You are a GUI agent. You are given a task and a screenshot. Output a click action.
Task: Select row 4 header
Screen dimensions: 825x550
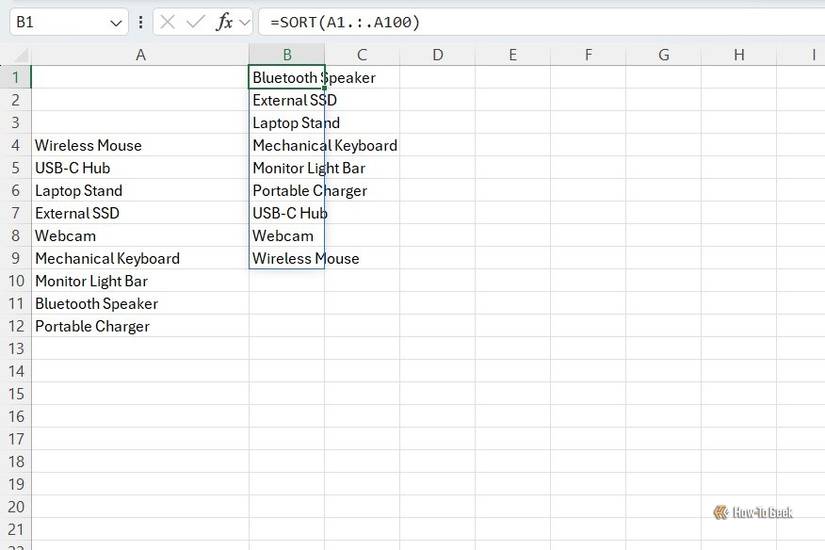click(x=15, y=145)
